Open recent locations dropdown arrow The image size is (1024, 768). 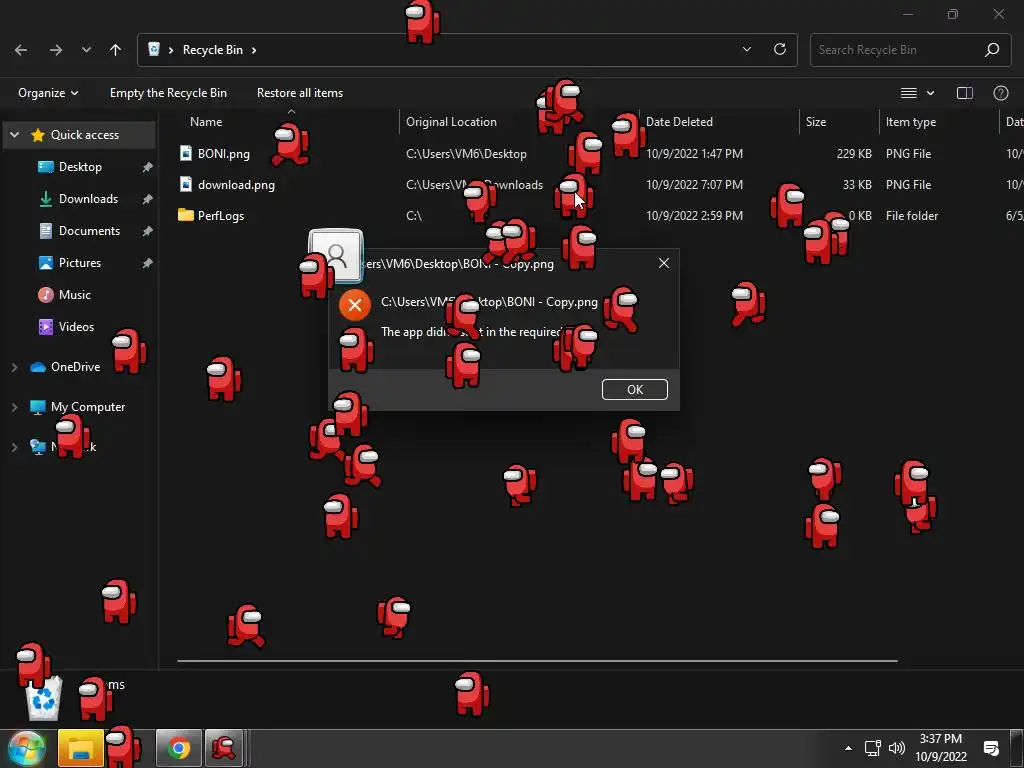pyautogui.click(x=86, y=50)
